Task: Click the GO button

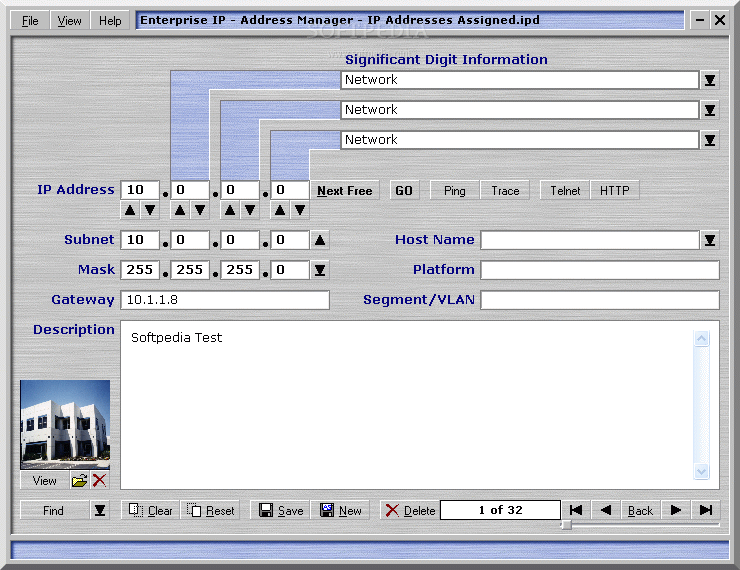Action: tap(404, 191)
